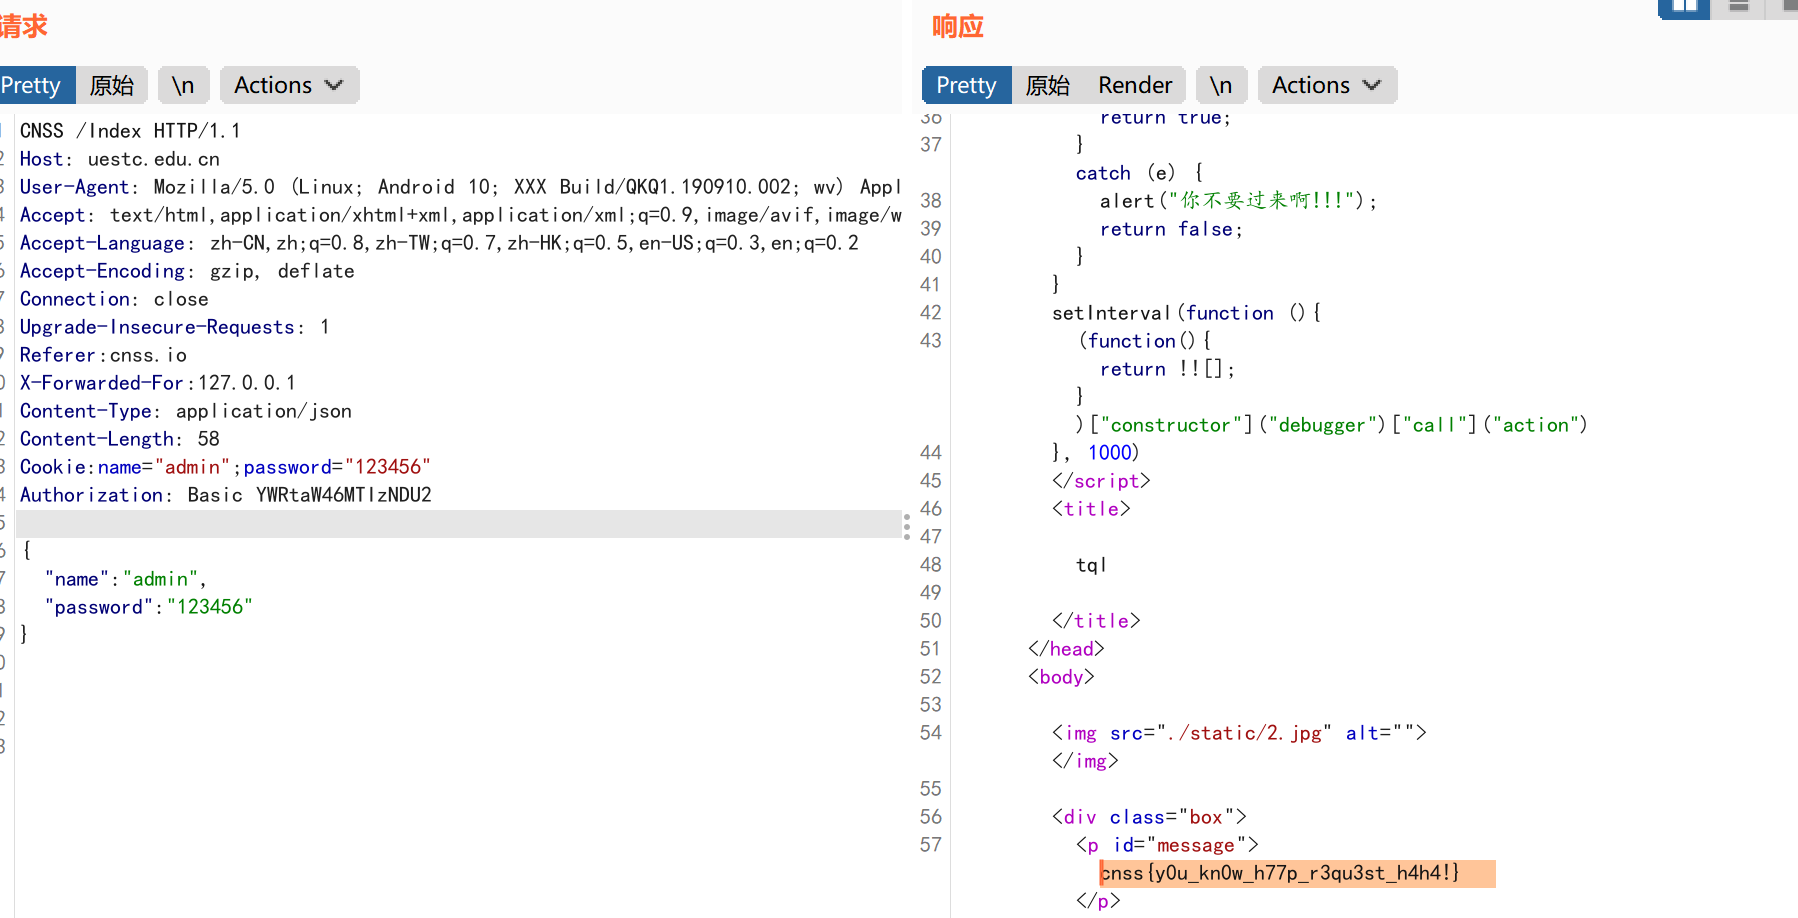Open the response Render tab
The image size is (1798, 918).
pos(1135,85)
